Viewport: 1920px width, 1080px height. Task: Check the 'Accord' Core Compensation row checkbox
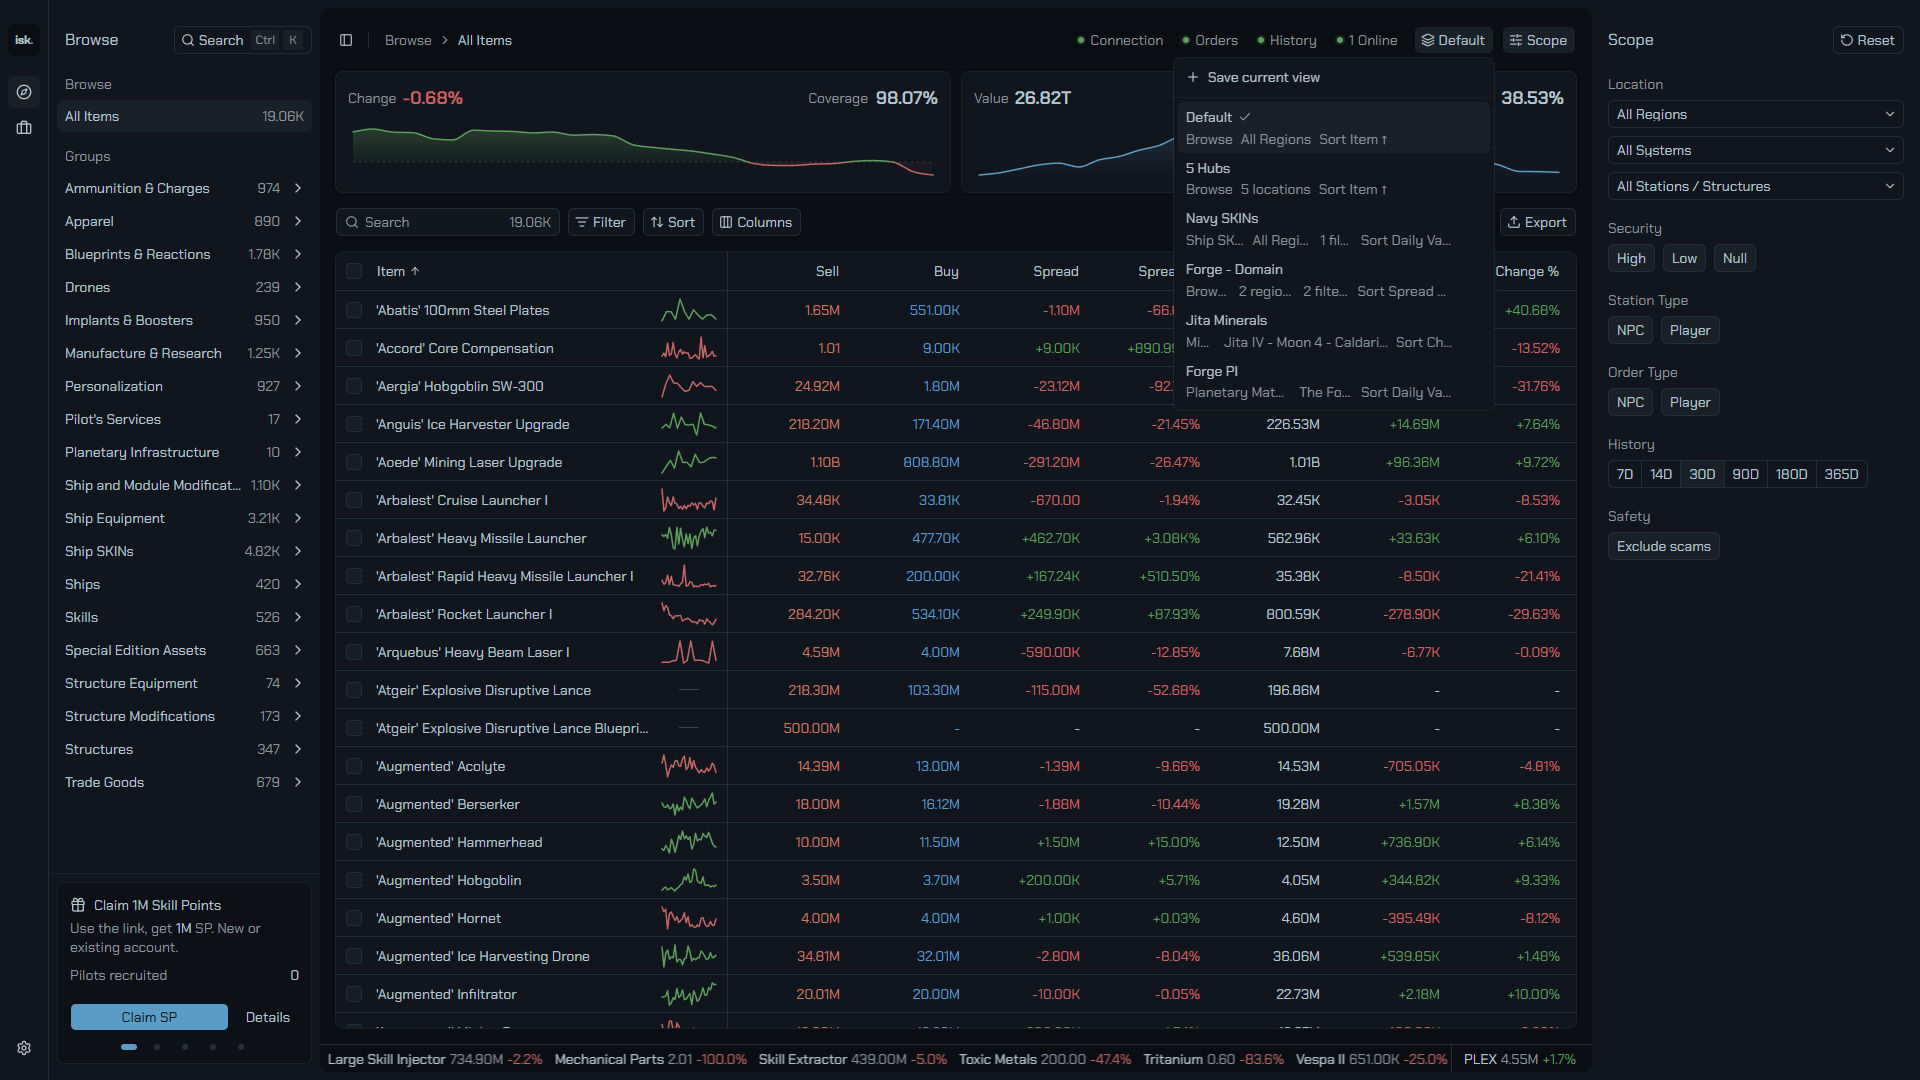tap(354, 348)
